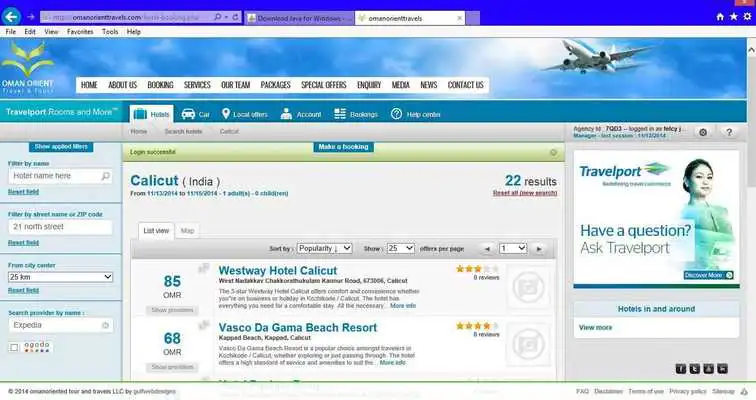The height and width of the screenshot is (400, 756).
Task: Switch to Download Java for Windows tab
Action: 299,18
